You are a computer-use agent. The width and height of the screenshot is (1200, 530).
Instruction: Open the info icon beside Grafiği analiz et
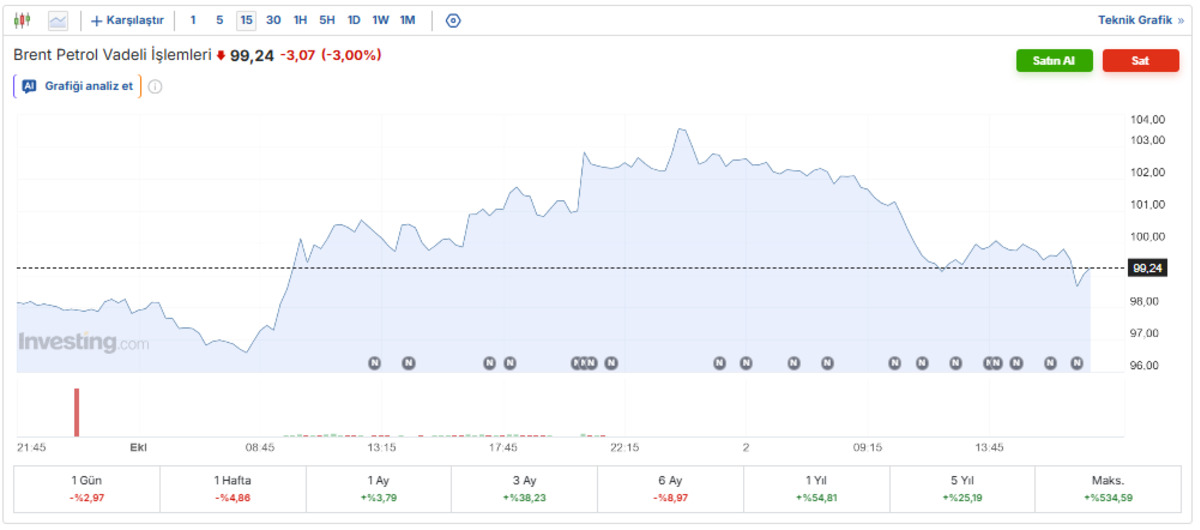point(156,86)
